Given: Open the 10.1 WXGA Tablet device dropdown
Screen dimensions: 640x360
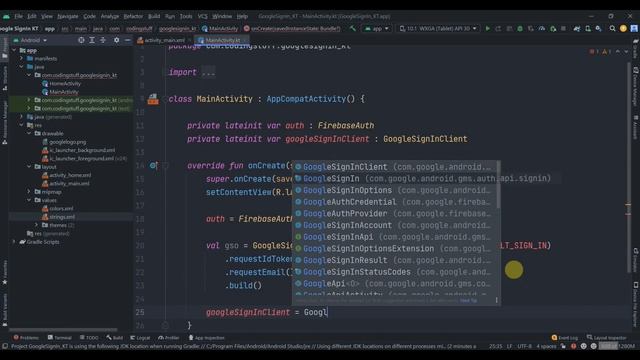Looking at the screenshot, I should tap(438, 29).
